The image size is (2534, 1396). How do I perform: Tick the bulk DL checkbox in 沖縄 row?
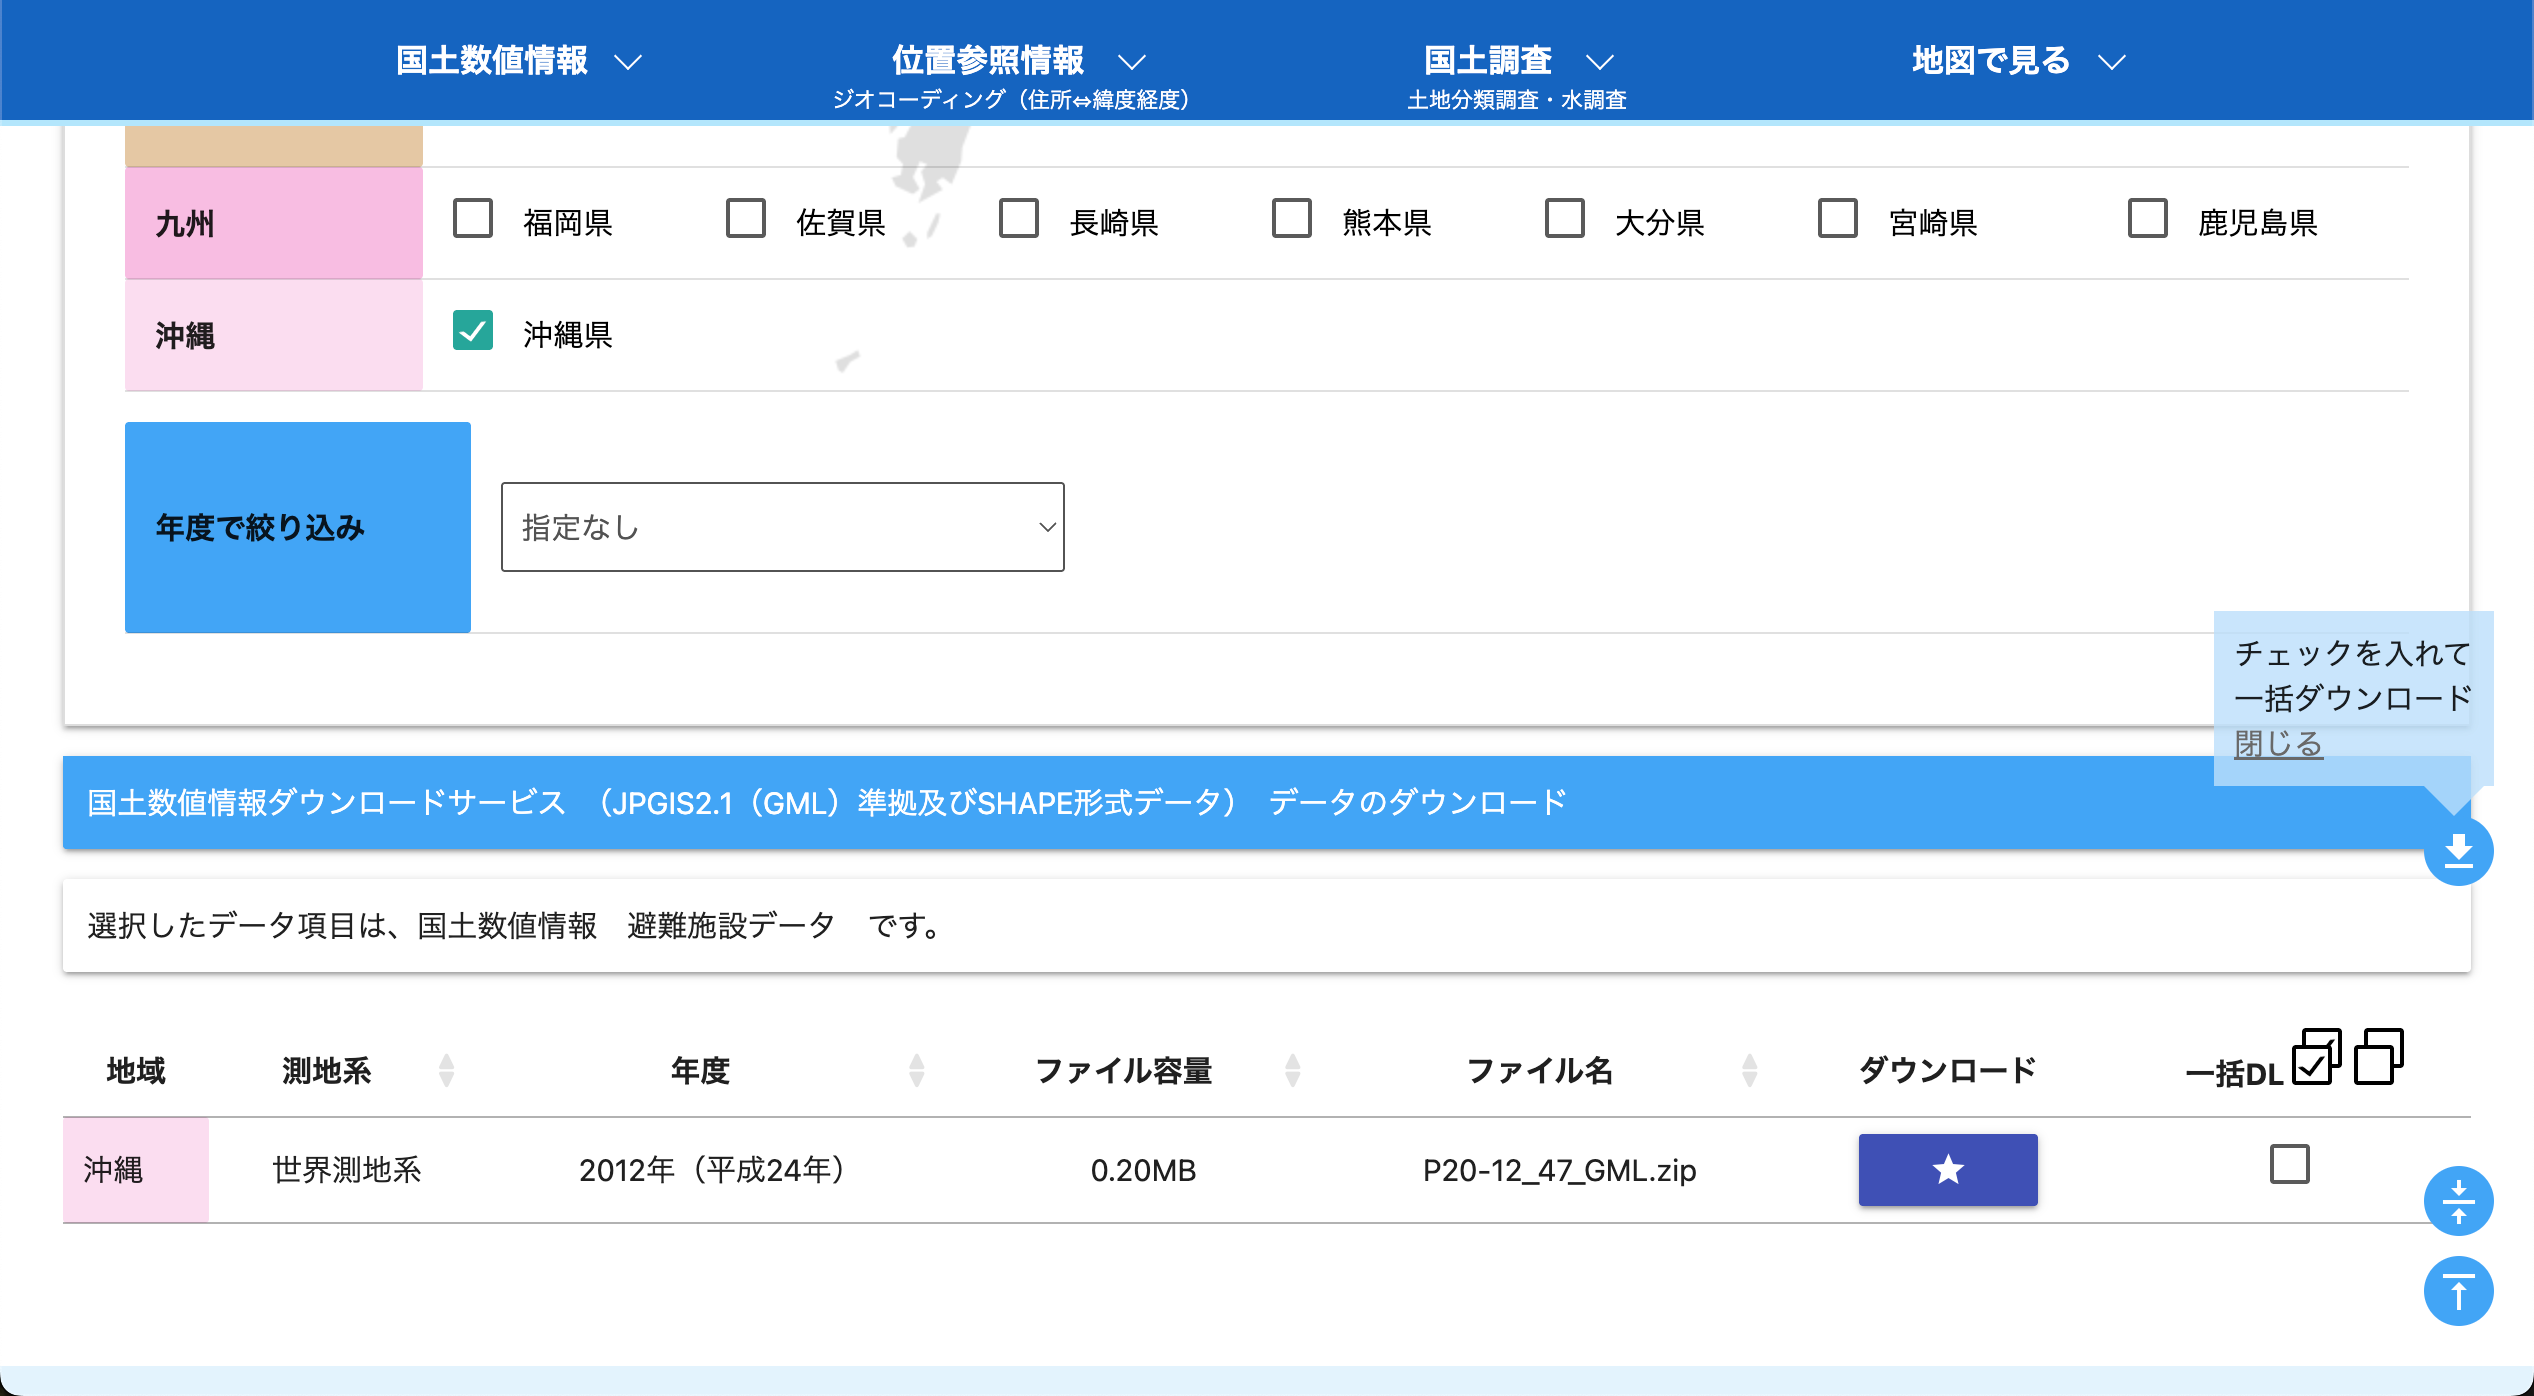[x=2289, y=1165]
